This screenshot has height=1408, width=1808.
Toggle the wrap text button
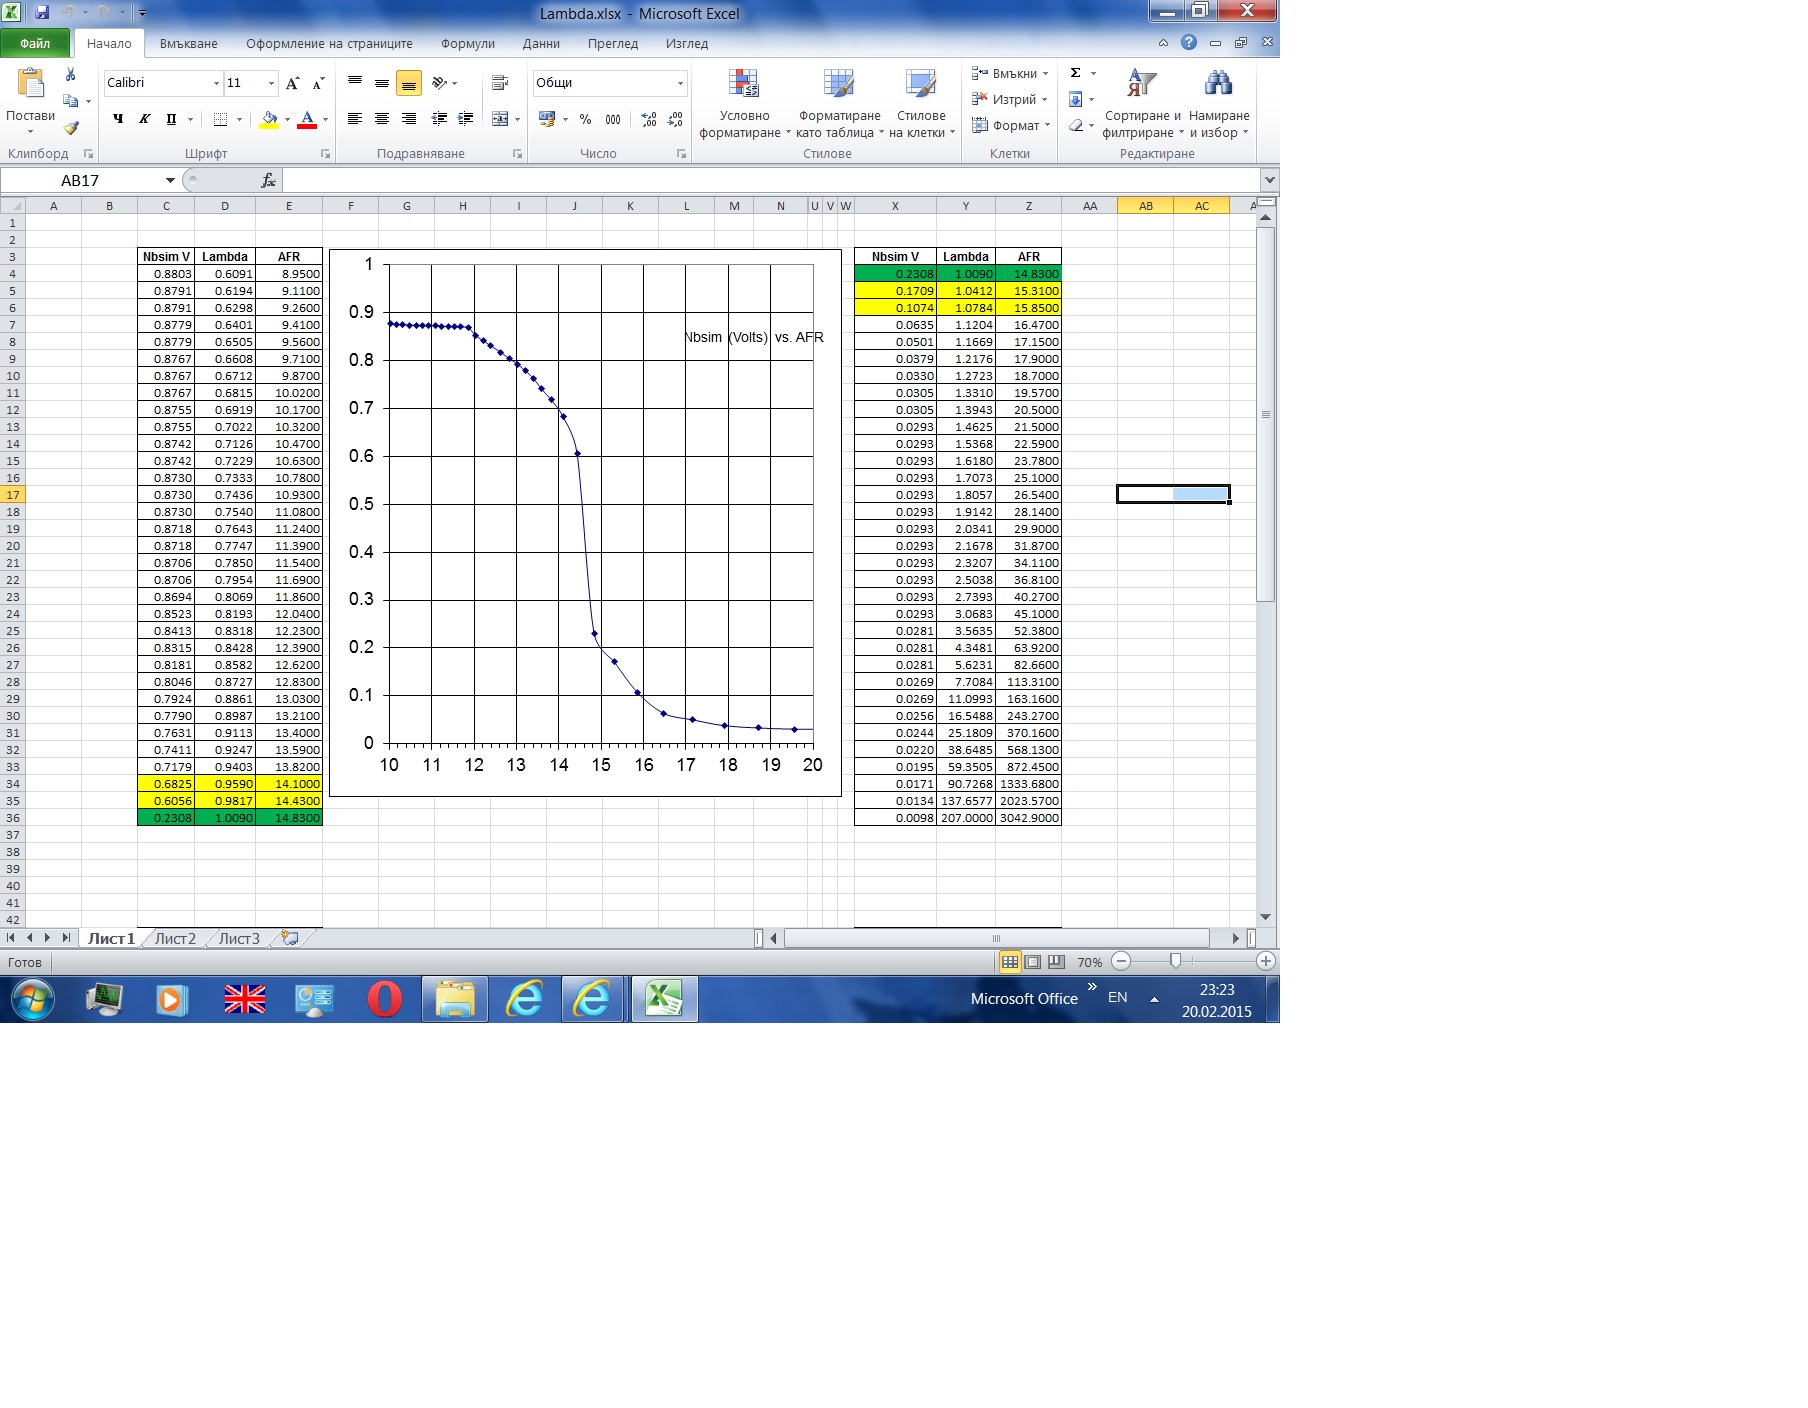coord(500,83)
